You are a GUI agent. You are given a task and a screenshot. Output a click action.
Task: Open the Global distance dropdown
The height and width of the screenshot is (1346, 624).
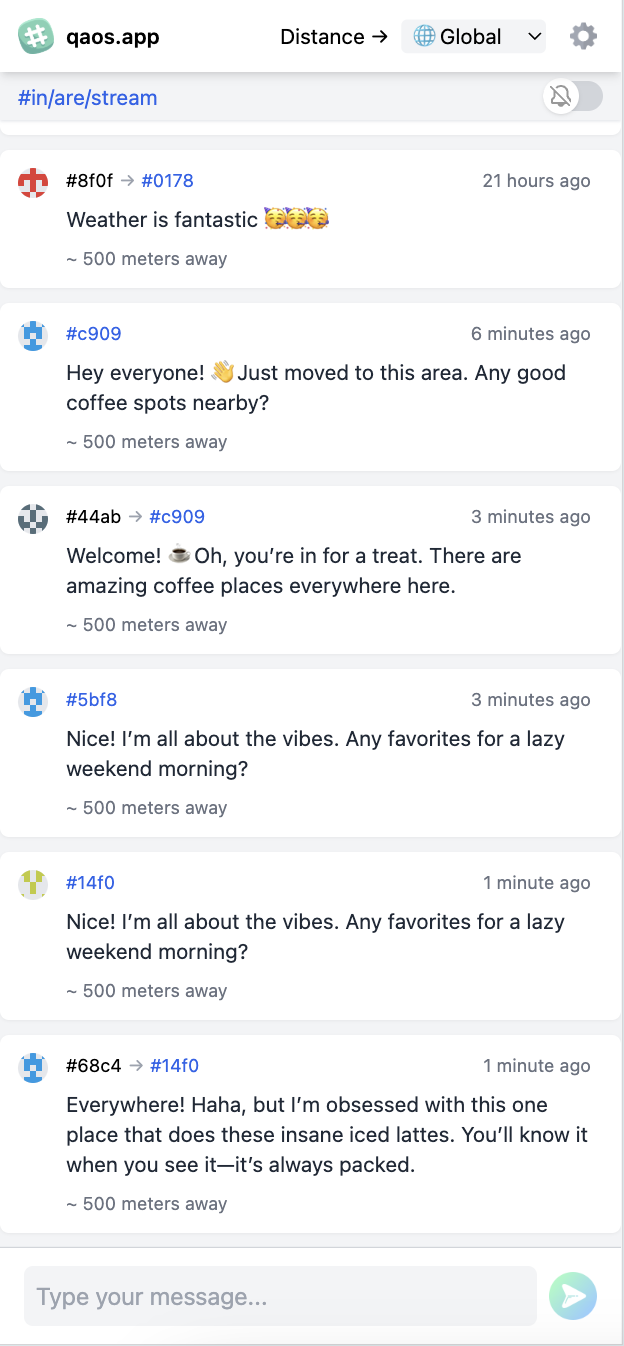pyautogui.click(x=474, y=37)
